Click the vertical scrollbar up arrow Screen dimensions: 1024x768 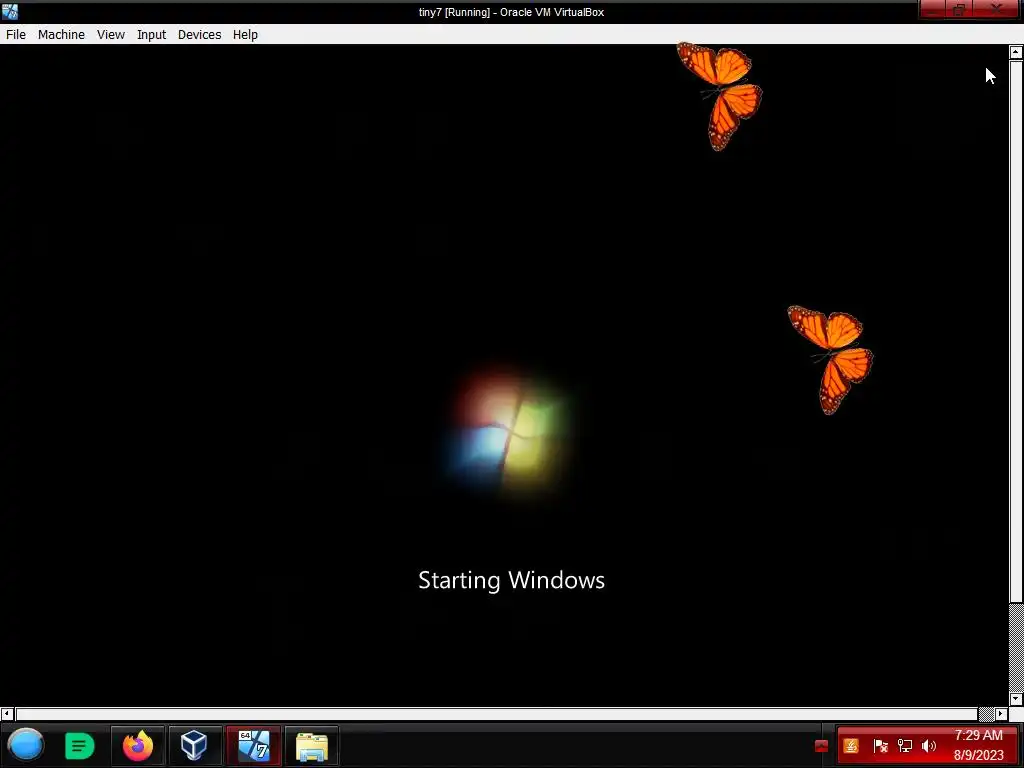1016,52
